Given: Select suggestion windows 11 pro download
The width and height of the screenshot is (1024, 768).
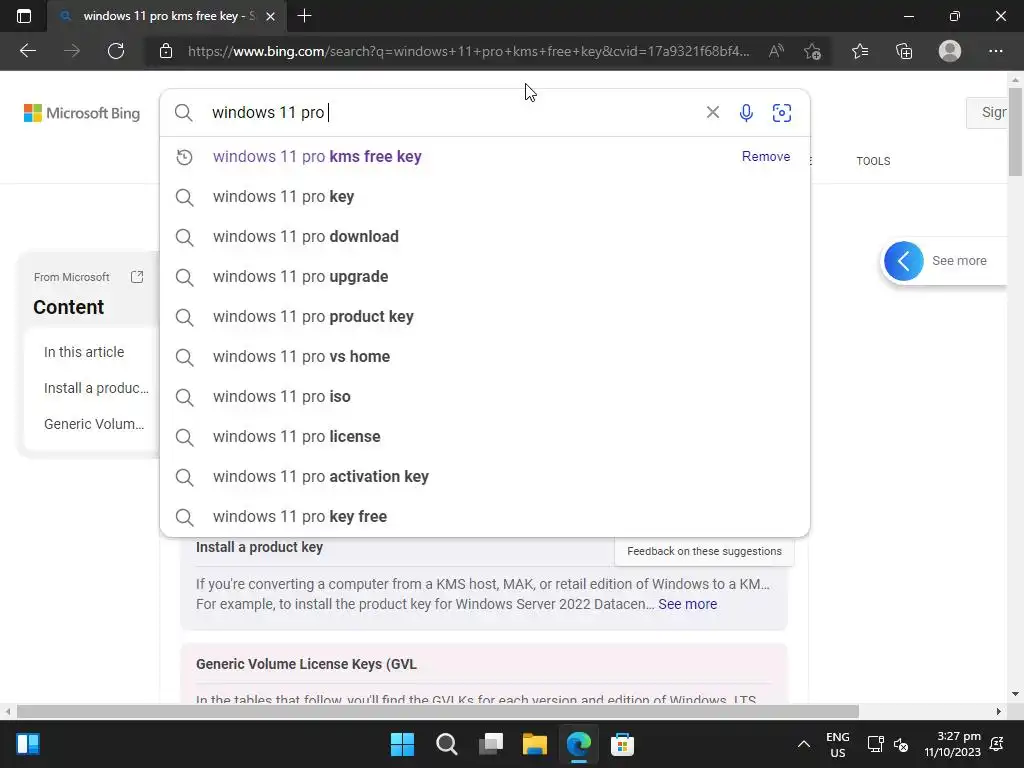Looking at the screenshot, I should click(485, 236).
